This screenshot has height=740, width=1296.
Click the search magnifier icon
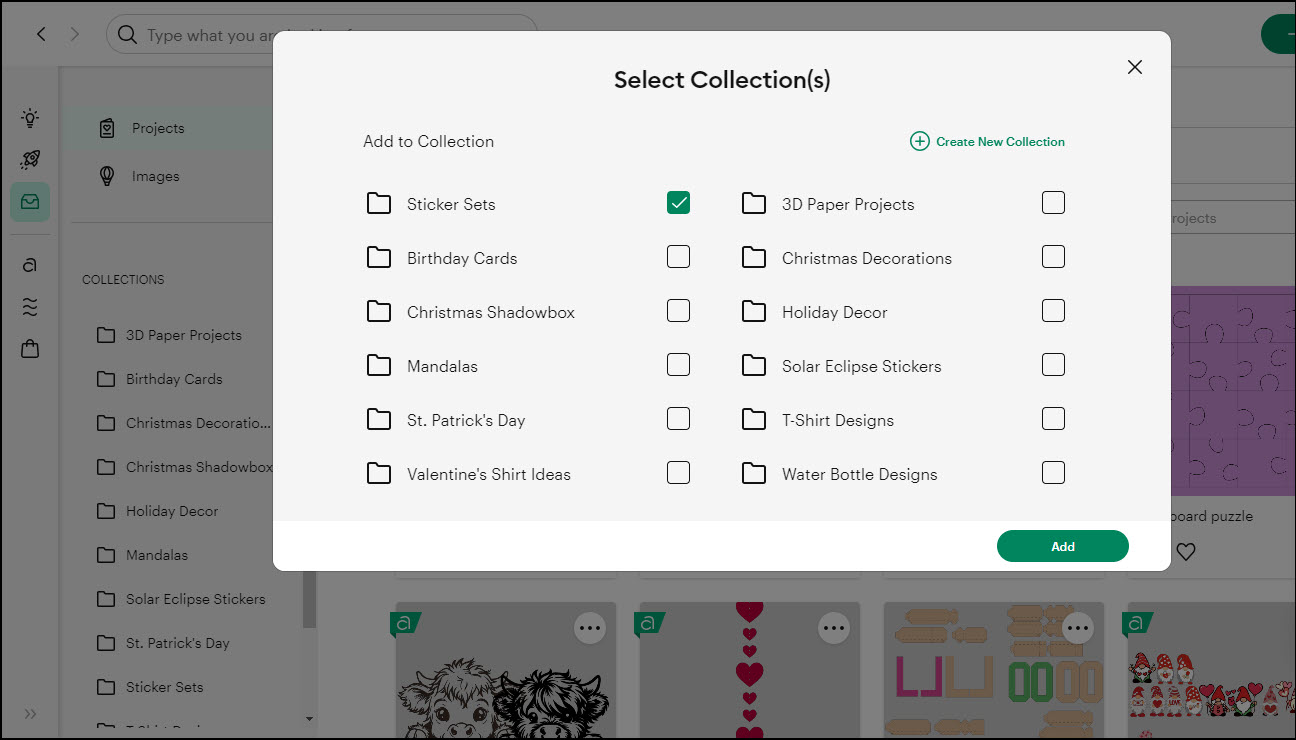[126, 33]
